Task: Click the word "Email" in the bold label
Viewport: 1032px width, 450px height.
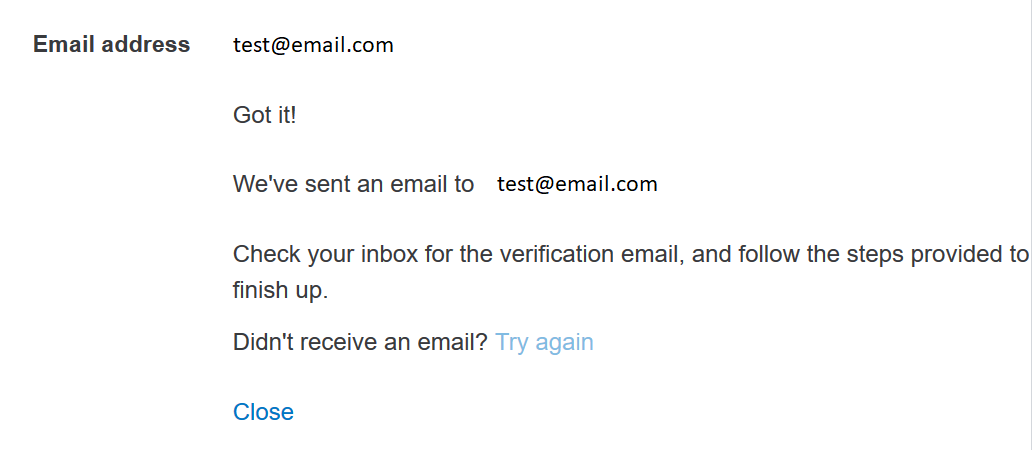Action: 65,45
